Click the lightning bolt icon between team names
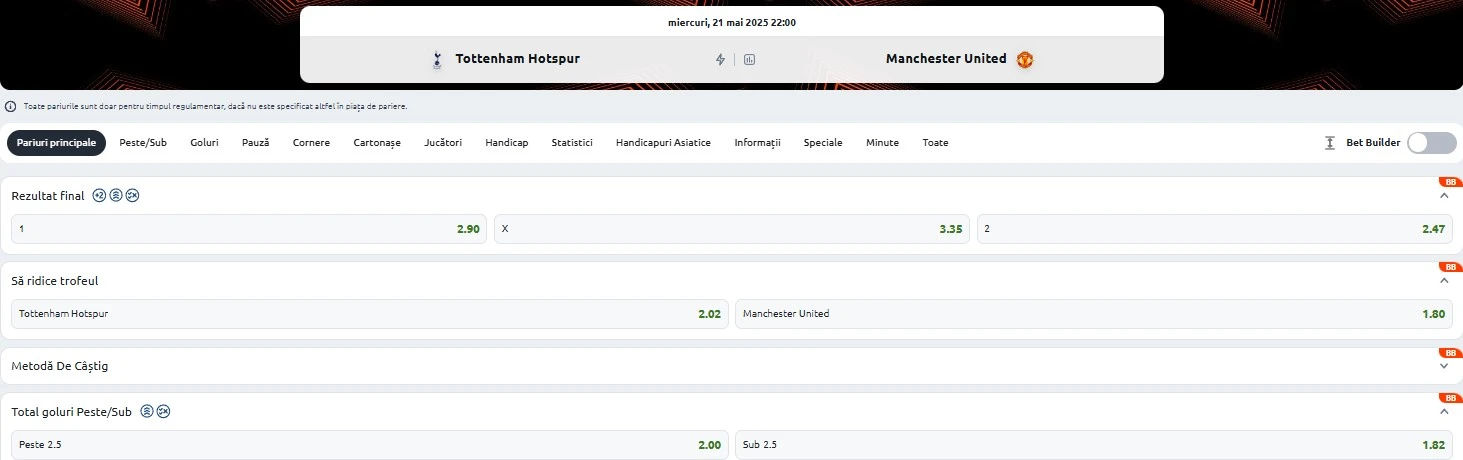The height and width of the screenshot is (460, 1463). (x=720, y=59)
